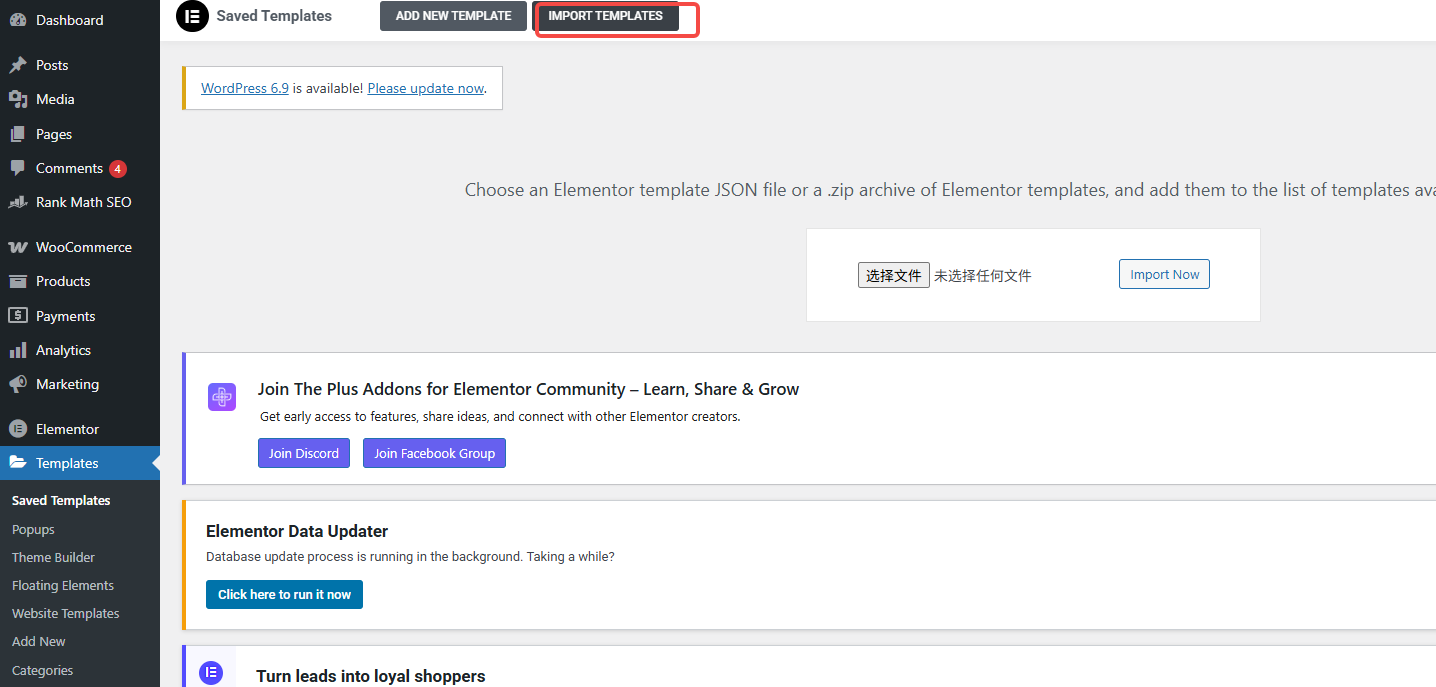
Task: Click the Elementor icon beside loyal shoppers banner
Action: point(211,673)
